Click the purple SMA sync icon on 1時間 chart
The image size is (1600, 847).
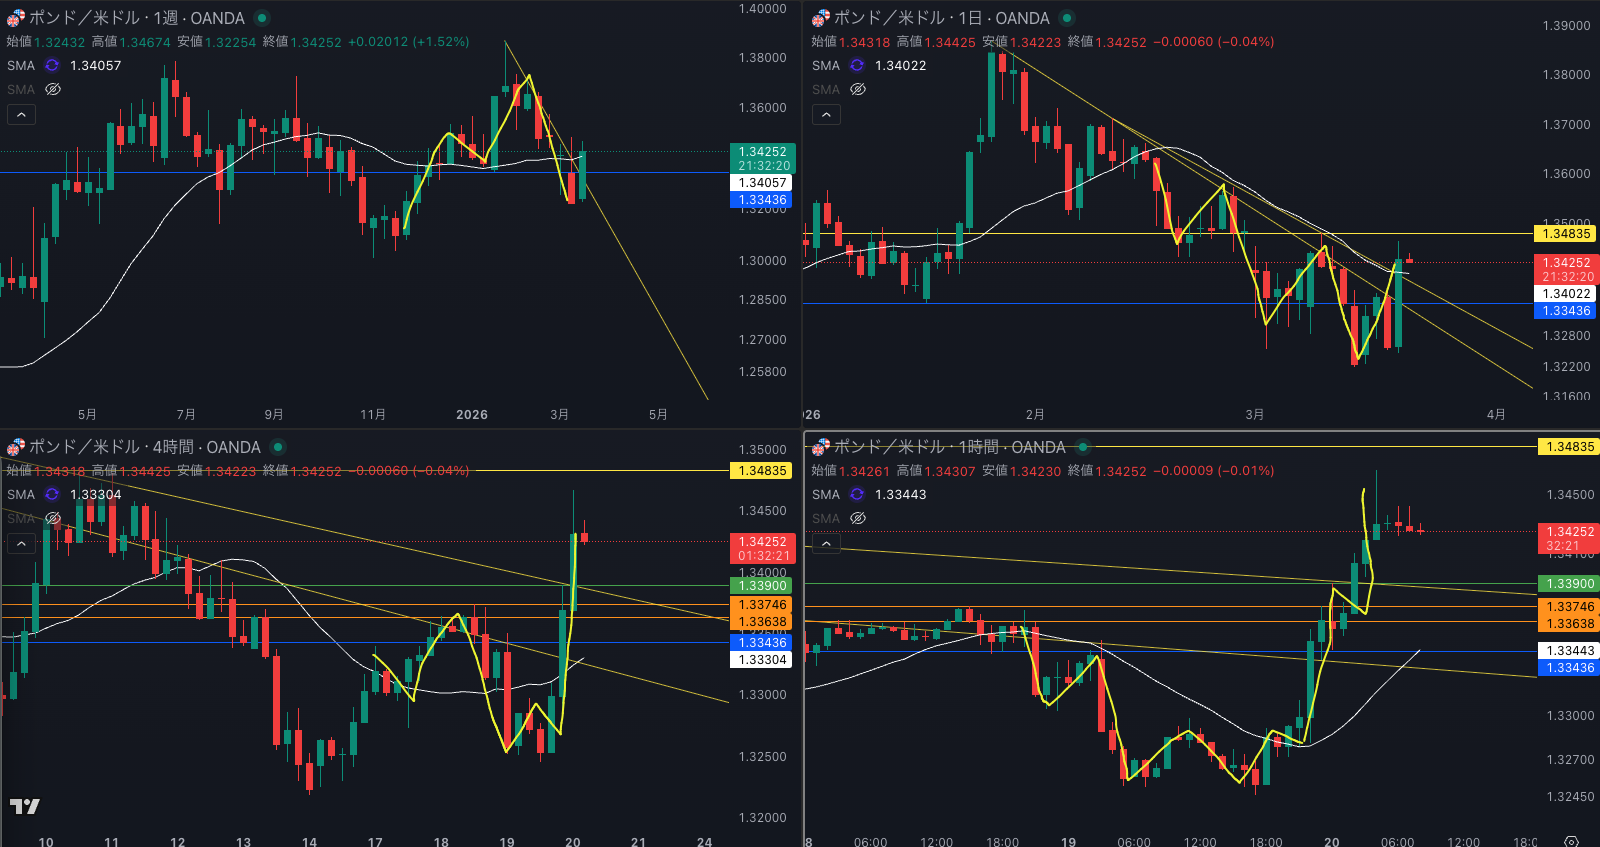857,494
